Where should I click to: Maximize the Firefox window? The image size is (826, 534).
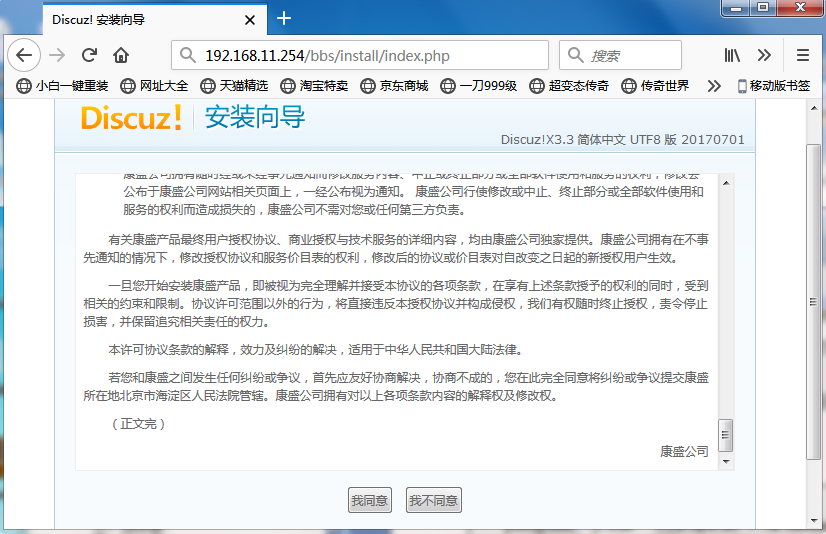point(762,8)
